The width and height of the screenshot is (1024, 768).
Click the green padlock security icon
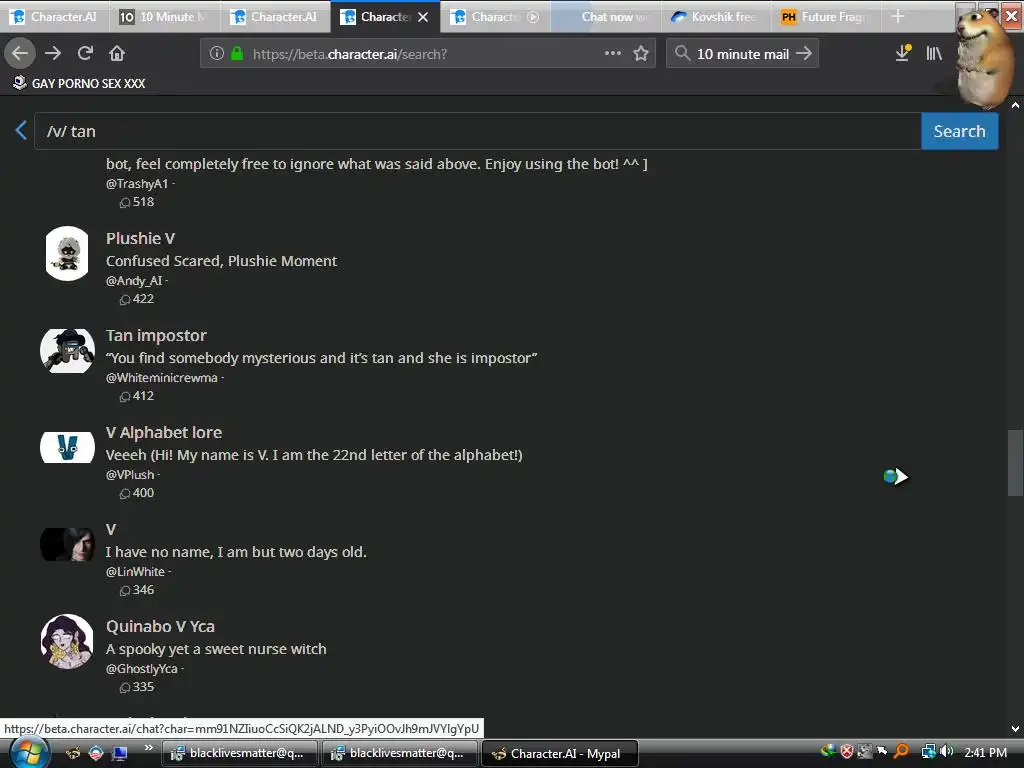pyautogui.click(x=237, y=54)
